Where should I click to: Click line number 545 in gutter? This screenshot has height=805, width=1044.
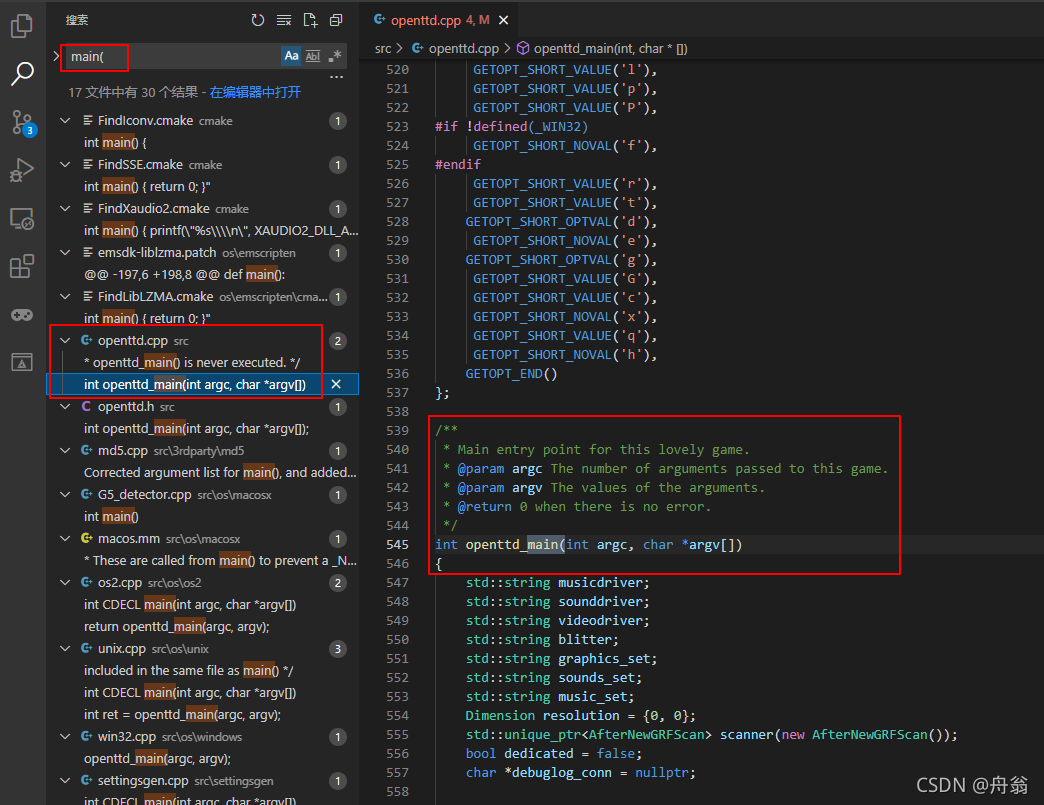397,545
